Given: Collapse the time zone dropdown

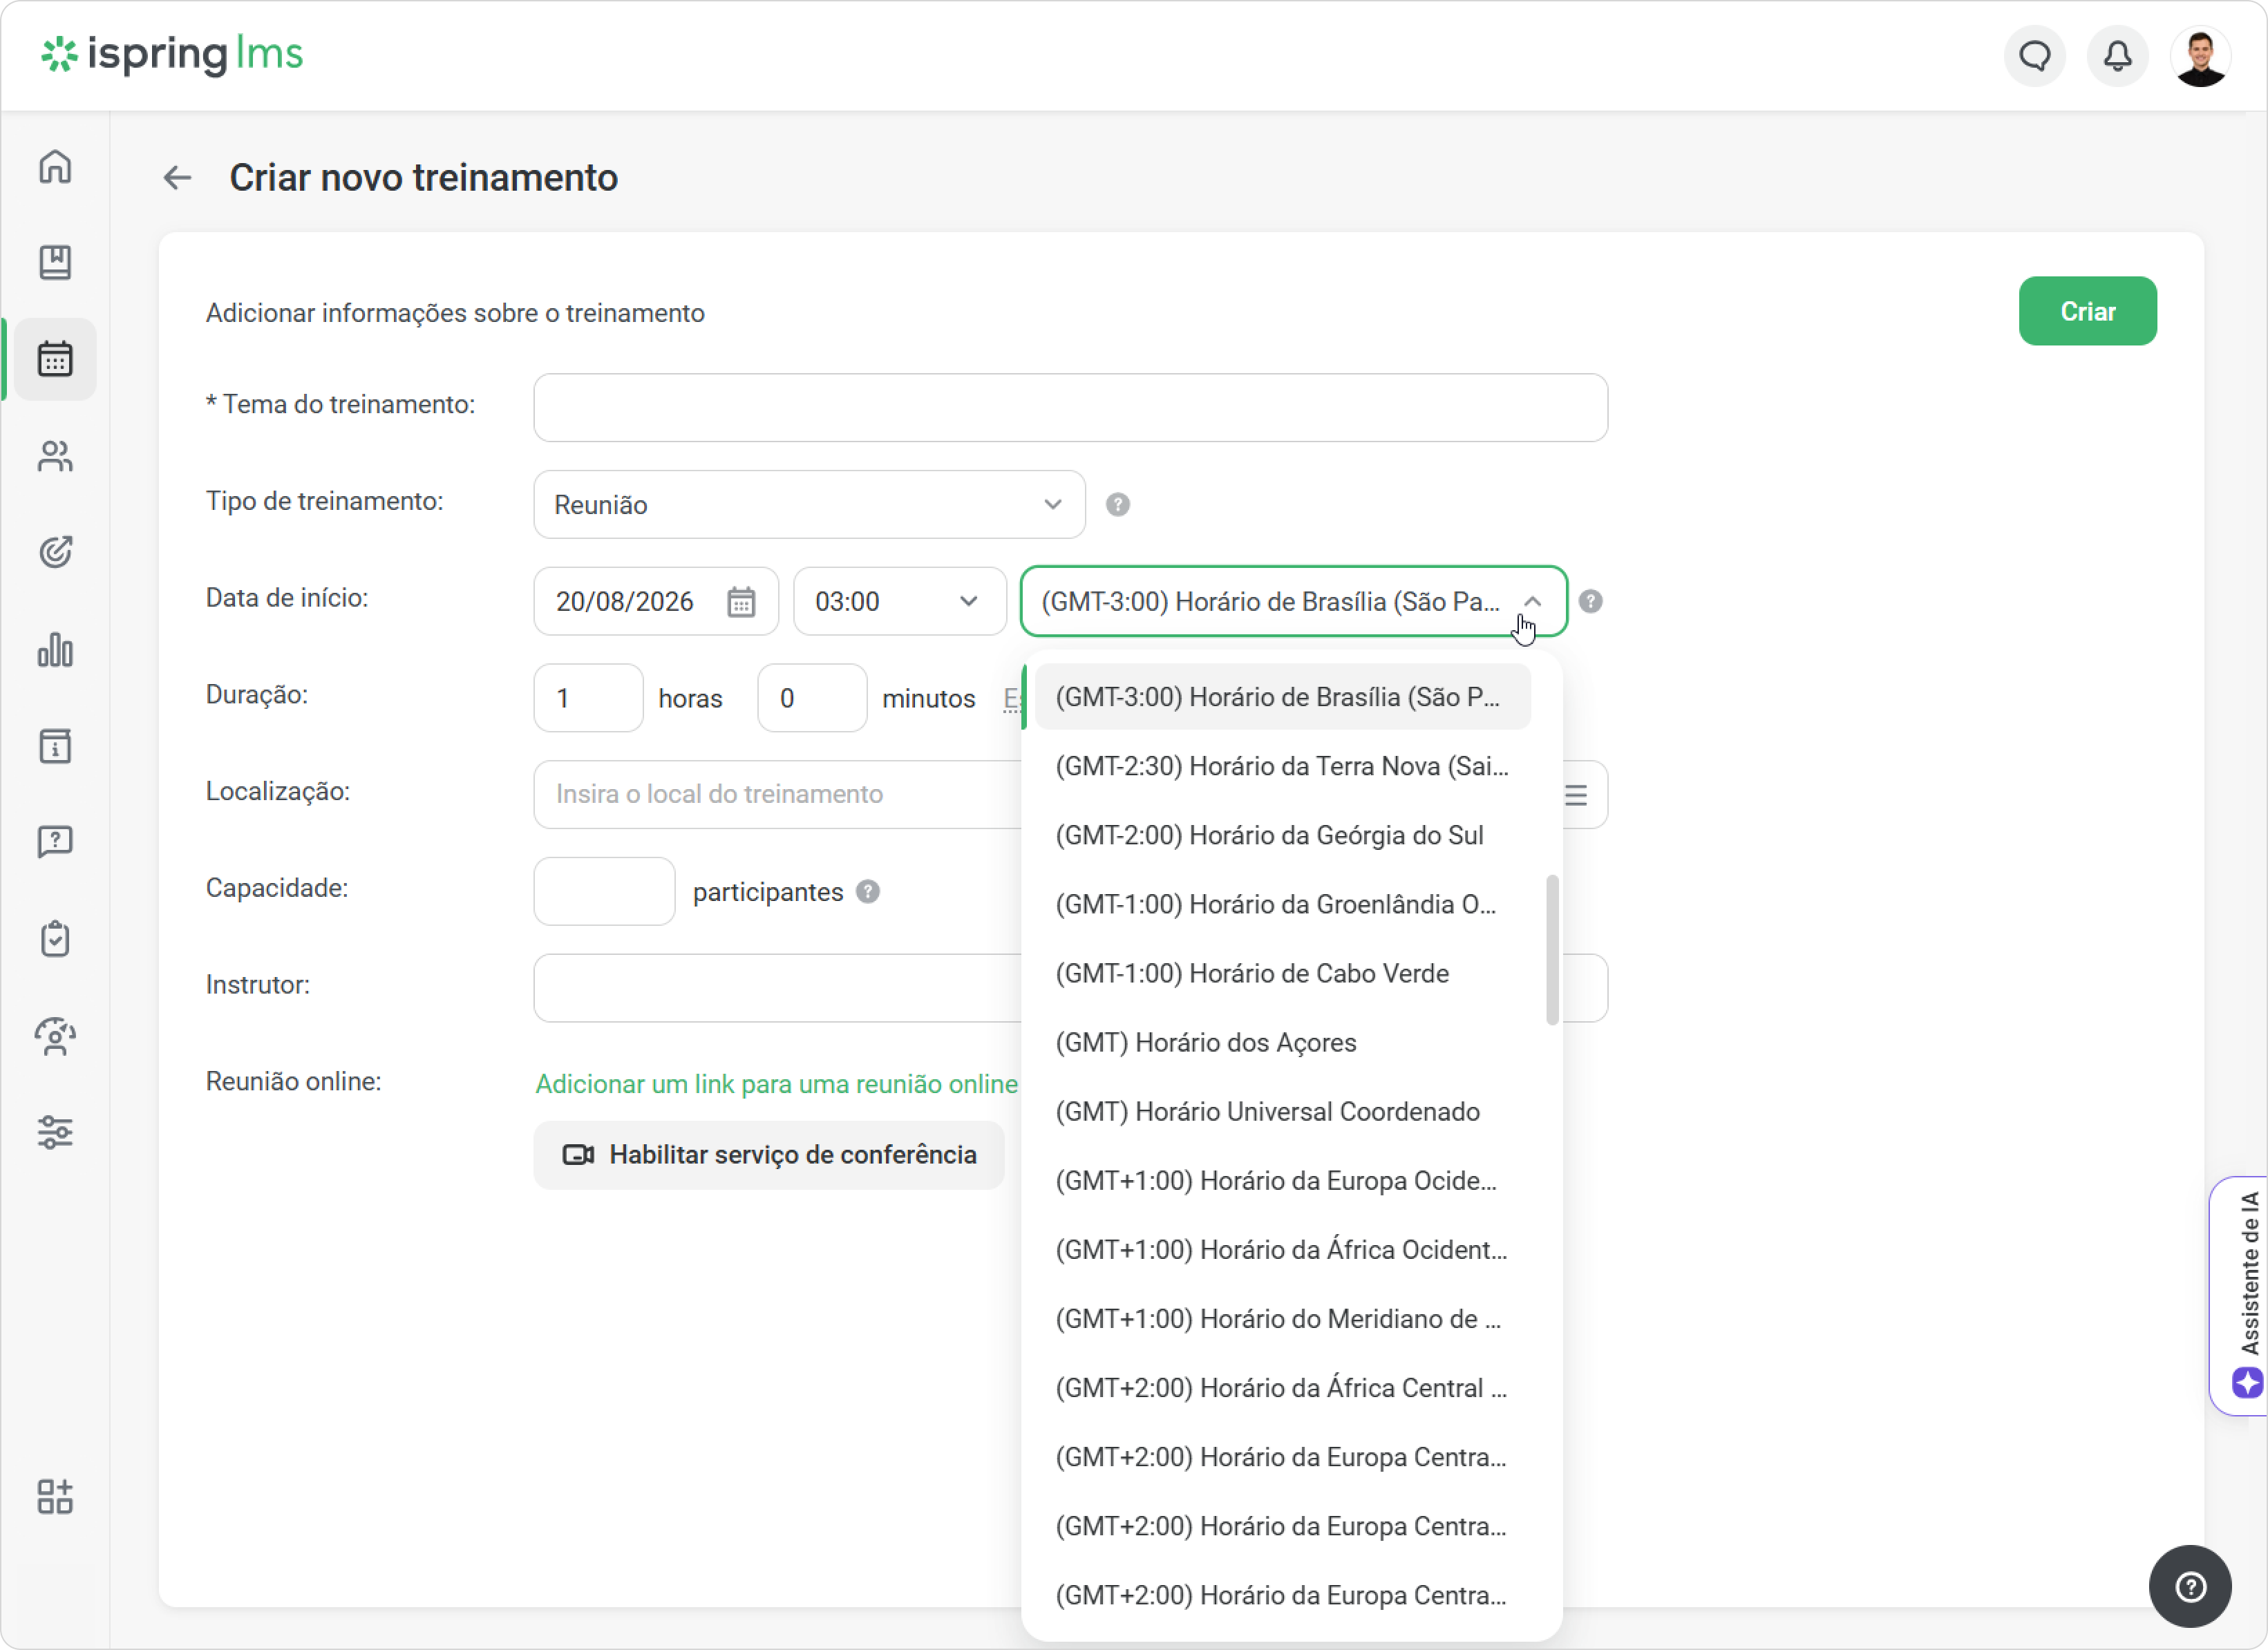Looking at the screenshot, I should click(x=1531, y=602).
